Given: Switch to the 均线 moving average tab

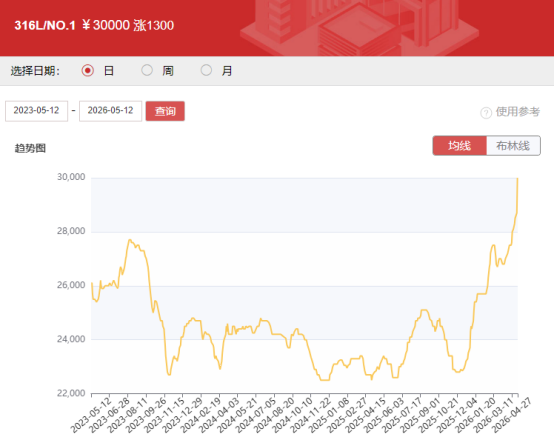Looking at the screenshot, I should pyautogui.click(x=460, y=146).
